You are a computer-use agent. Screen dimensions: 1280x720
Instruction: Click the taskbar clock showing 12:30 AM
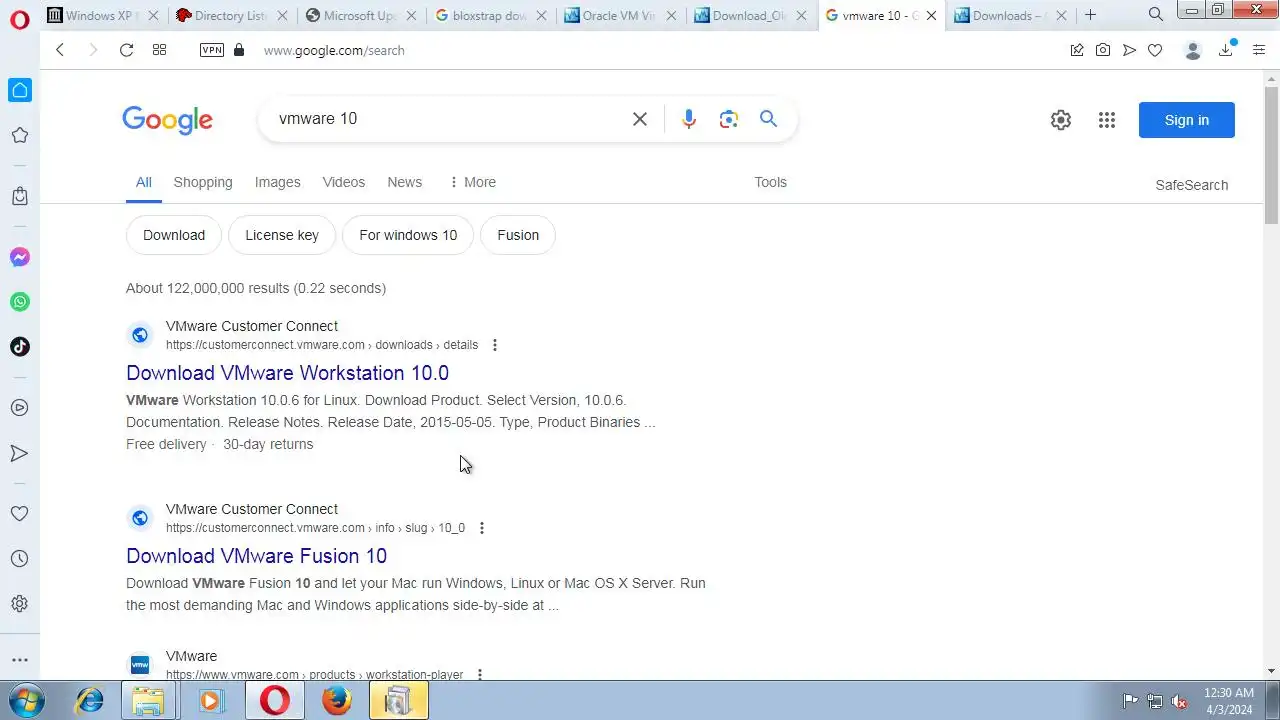tap(1229, 701)
